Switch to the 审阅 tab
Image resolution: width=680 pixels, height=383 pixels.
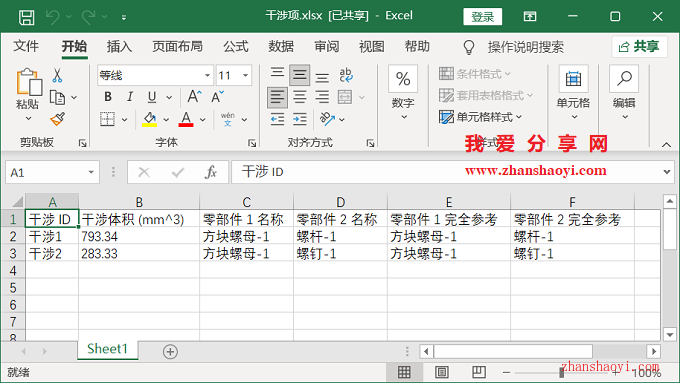(x=326, y=46)
